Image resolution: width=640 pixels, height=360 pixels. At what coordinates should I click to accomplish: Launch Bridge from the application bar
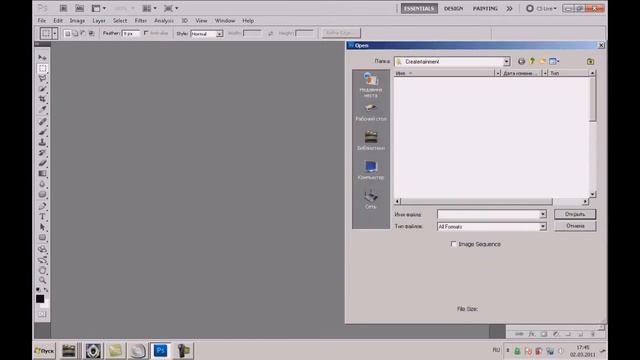(63, 8)
